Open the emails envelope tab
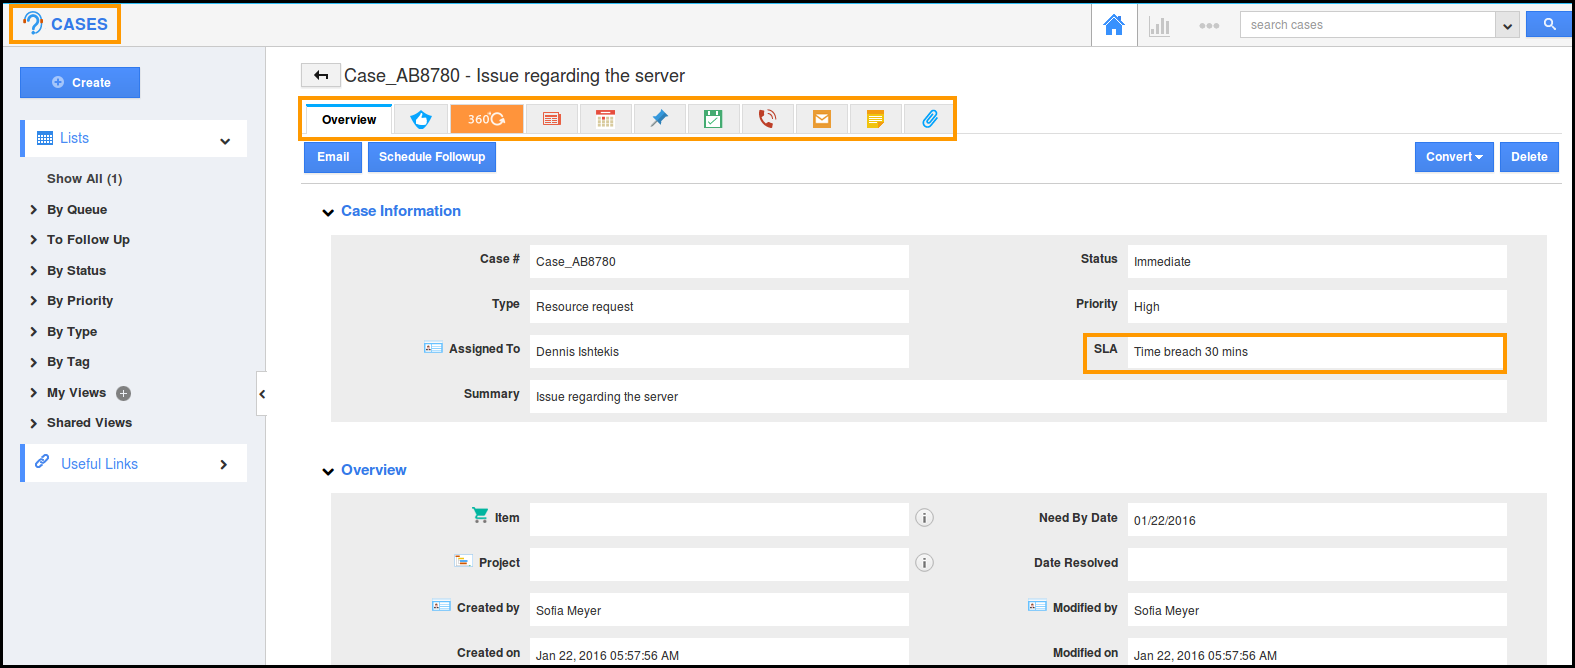Image resolution: width=1575 pixels, height=668 pixels. [x=821, y=119]
